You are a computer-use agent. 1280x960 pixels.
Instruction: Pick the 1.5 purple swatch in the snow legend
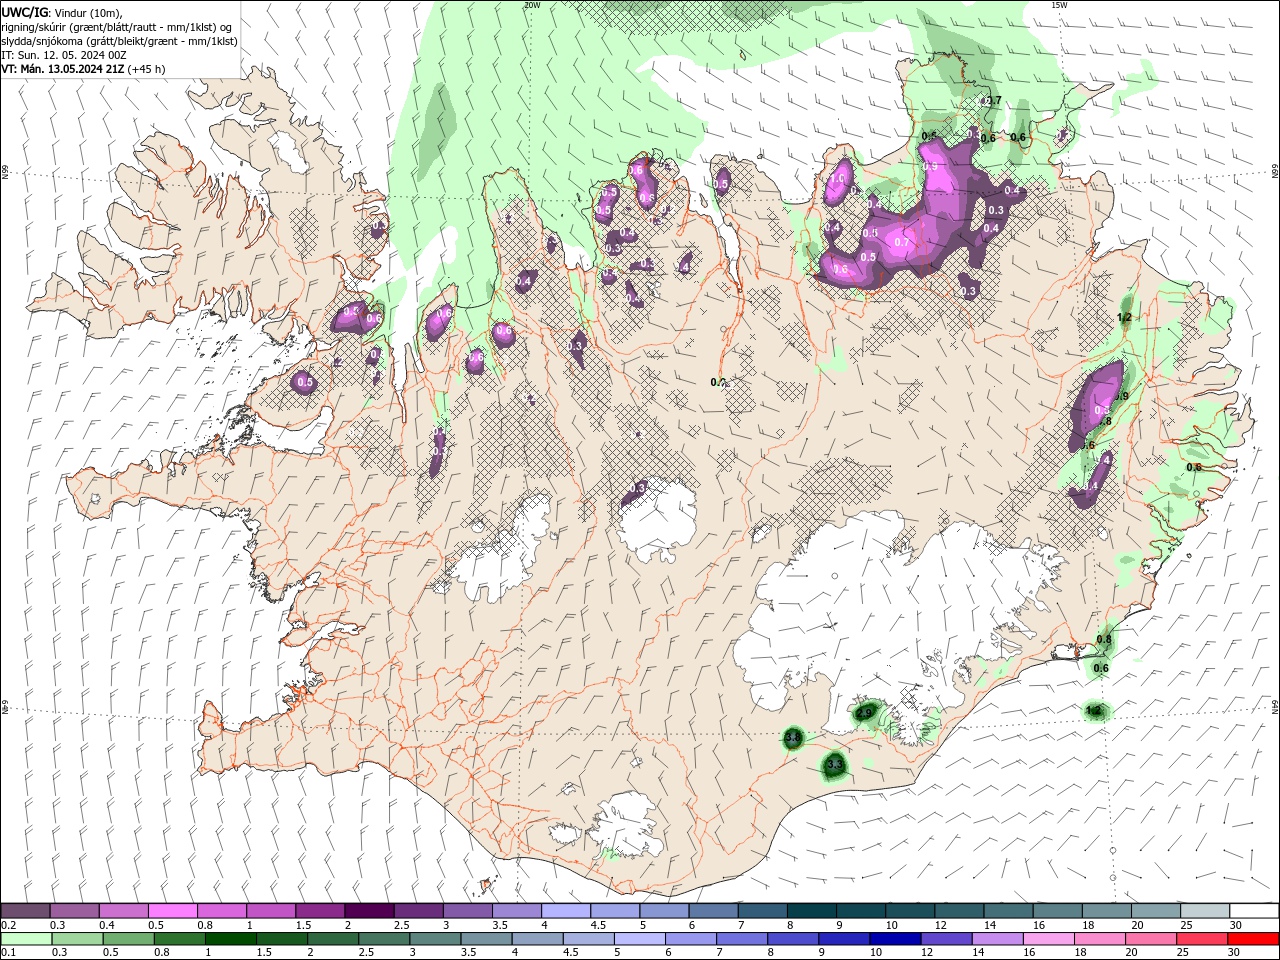tap(320, 911)
